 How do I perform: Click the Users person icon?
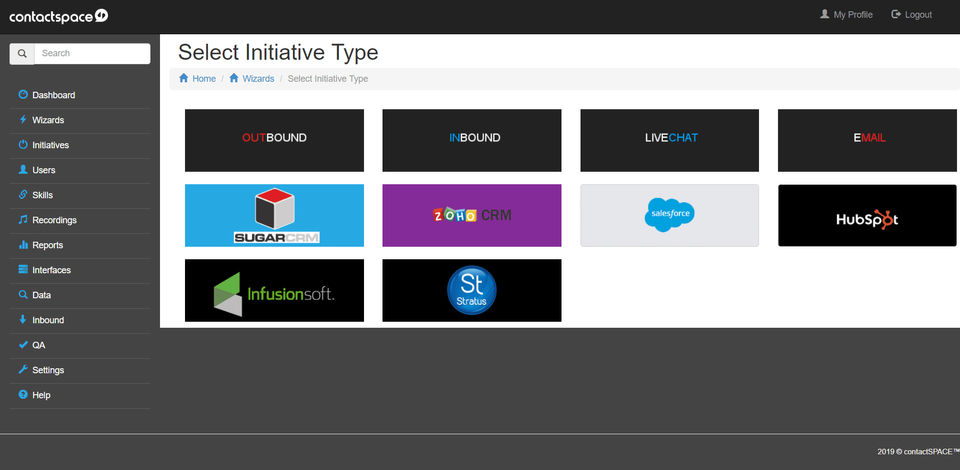pyautogui.click(x=23, y=170)
